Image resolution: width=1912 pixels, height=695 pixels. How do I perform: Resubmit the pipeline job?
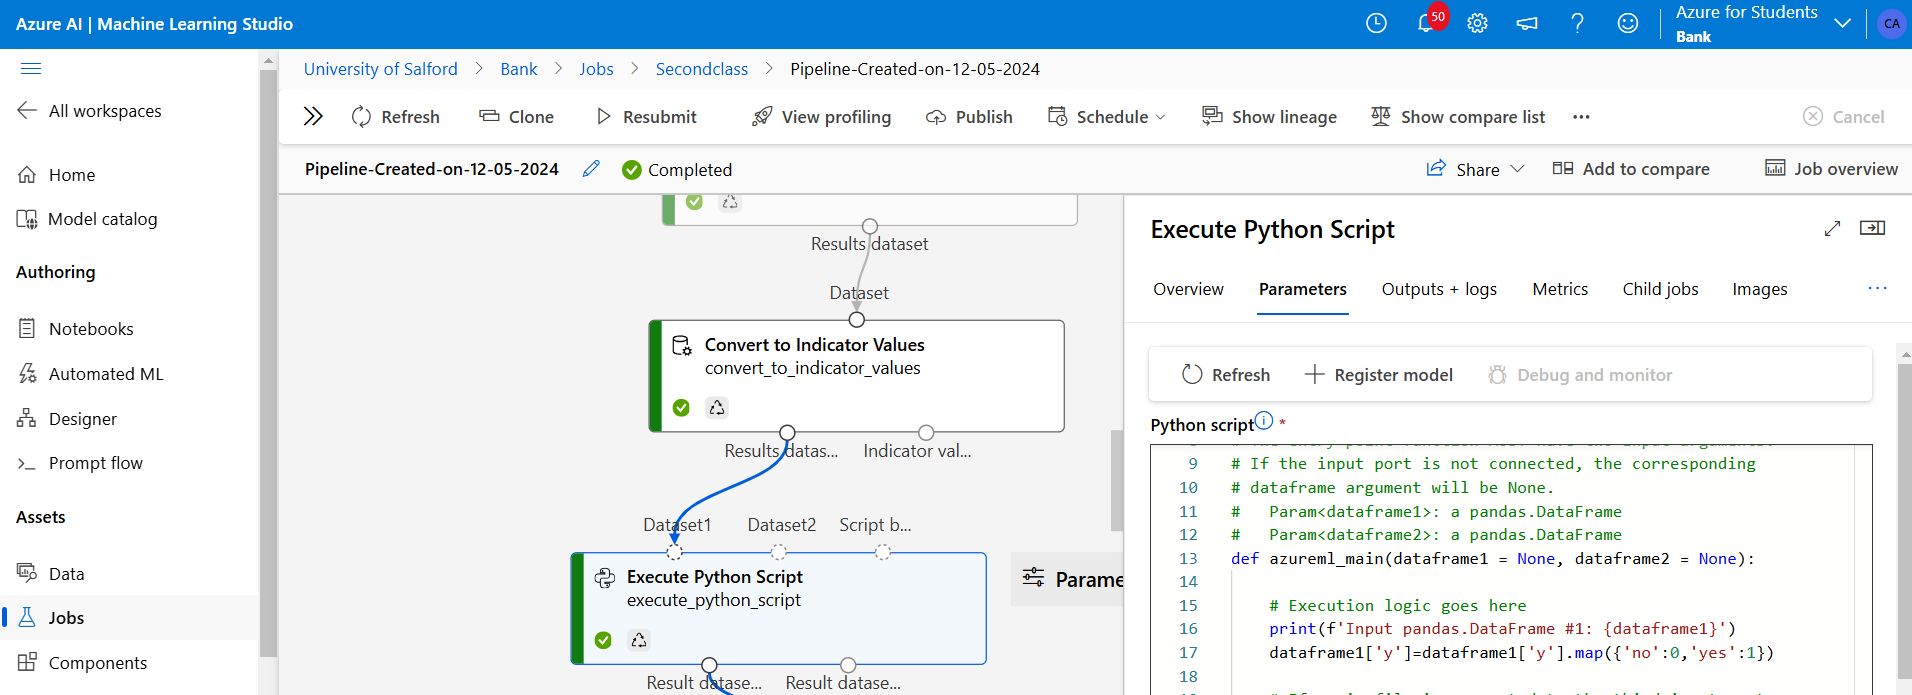pos(646,117)
